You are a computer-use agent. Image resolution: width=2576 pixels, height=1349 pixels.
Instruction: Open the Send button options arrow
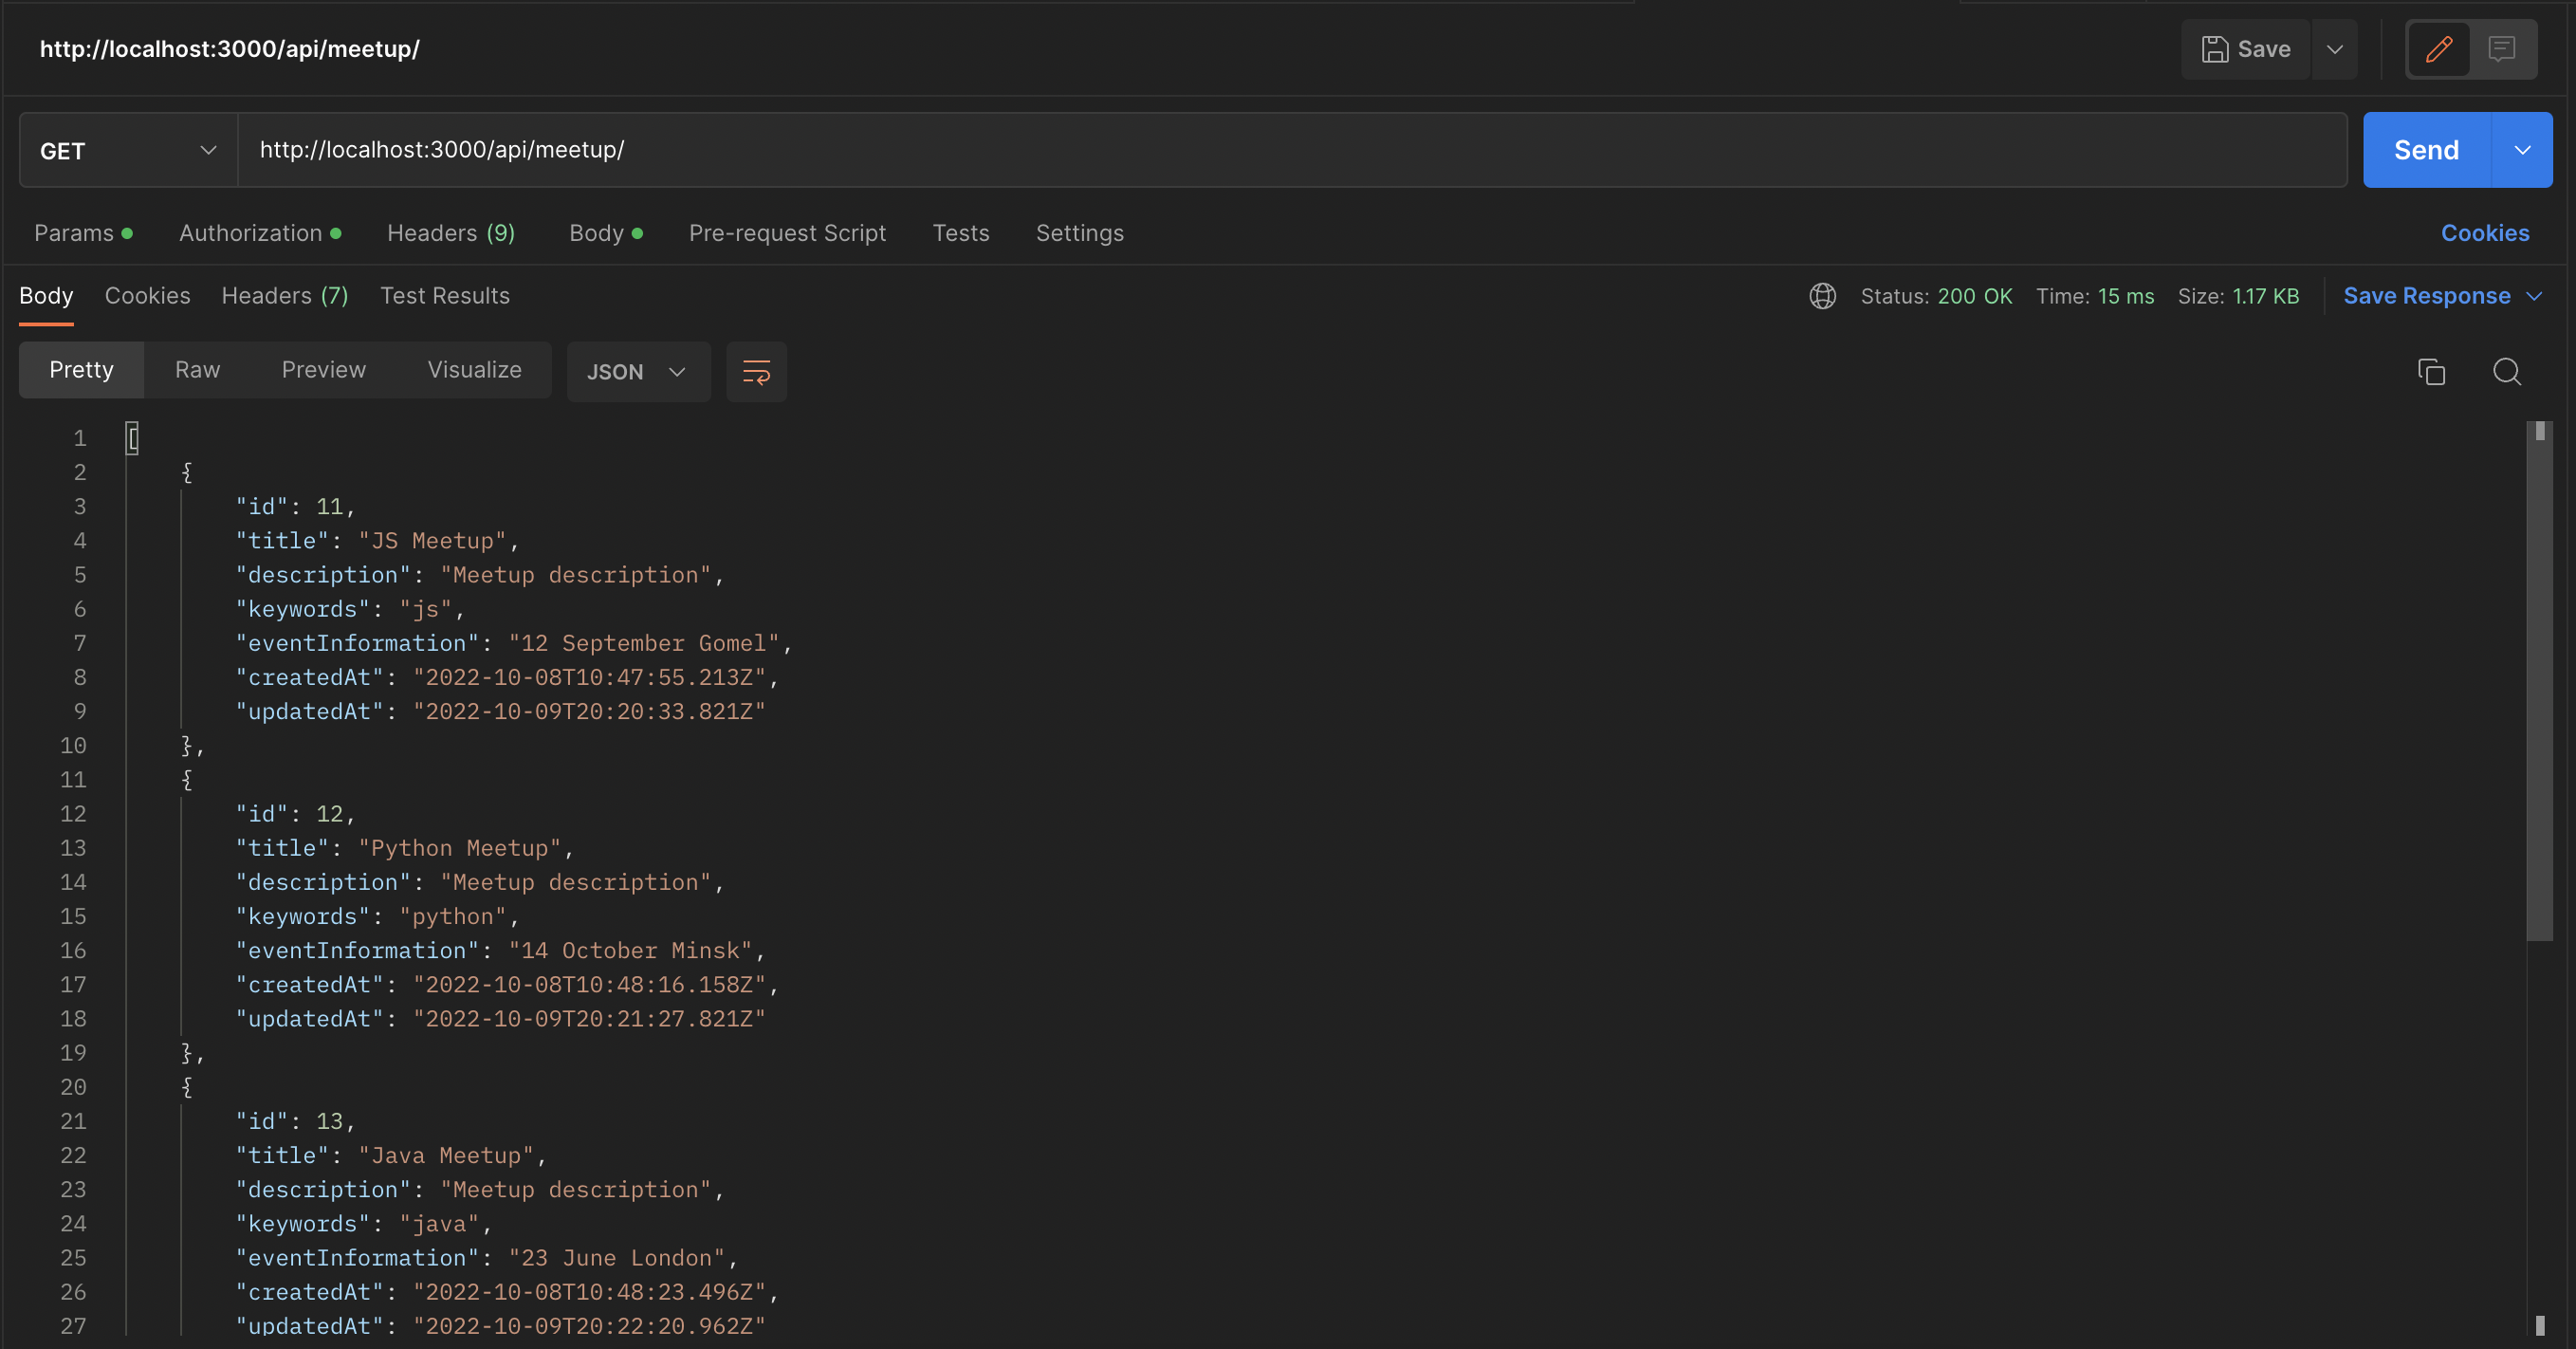(x=2522, y=150)
